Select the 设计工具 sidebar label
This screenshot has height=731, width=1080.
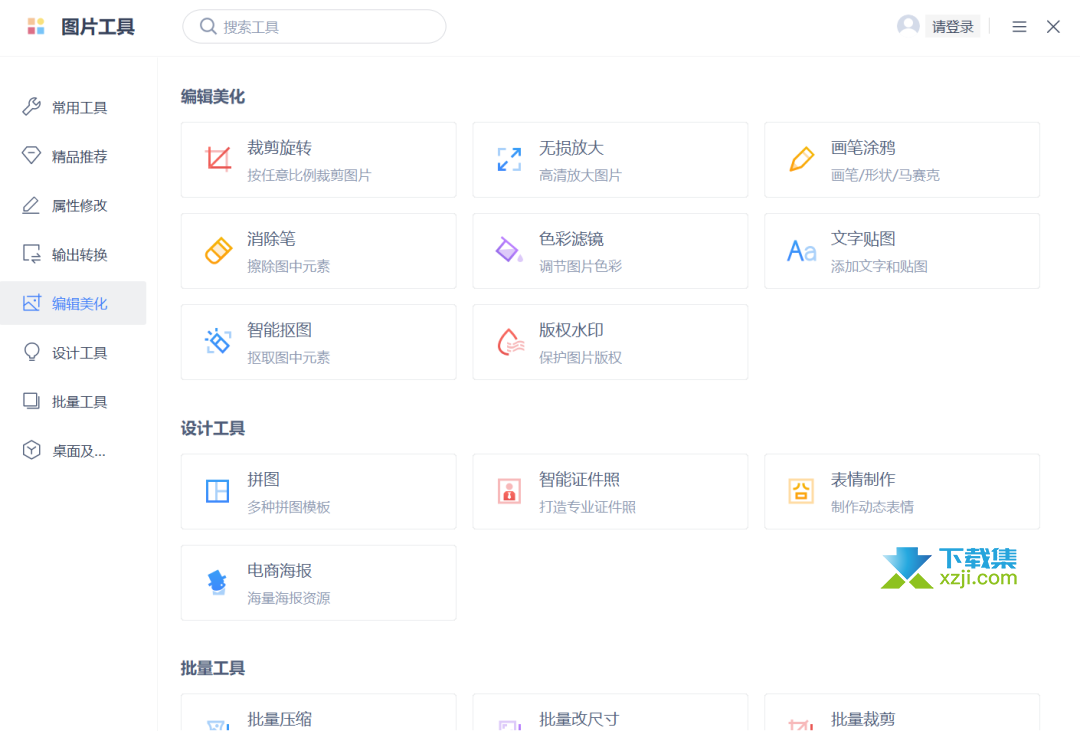pos(80,353)
